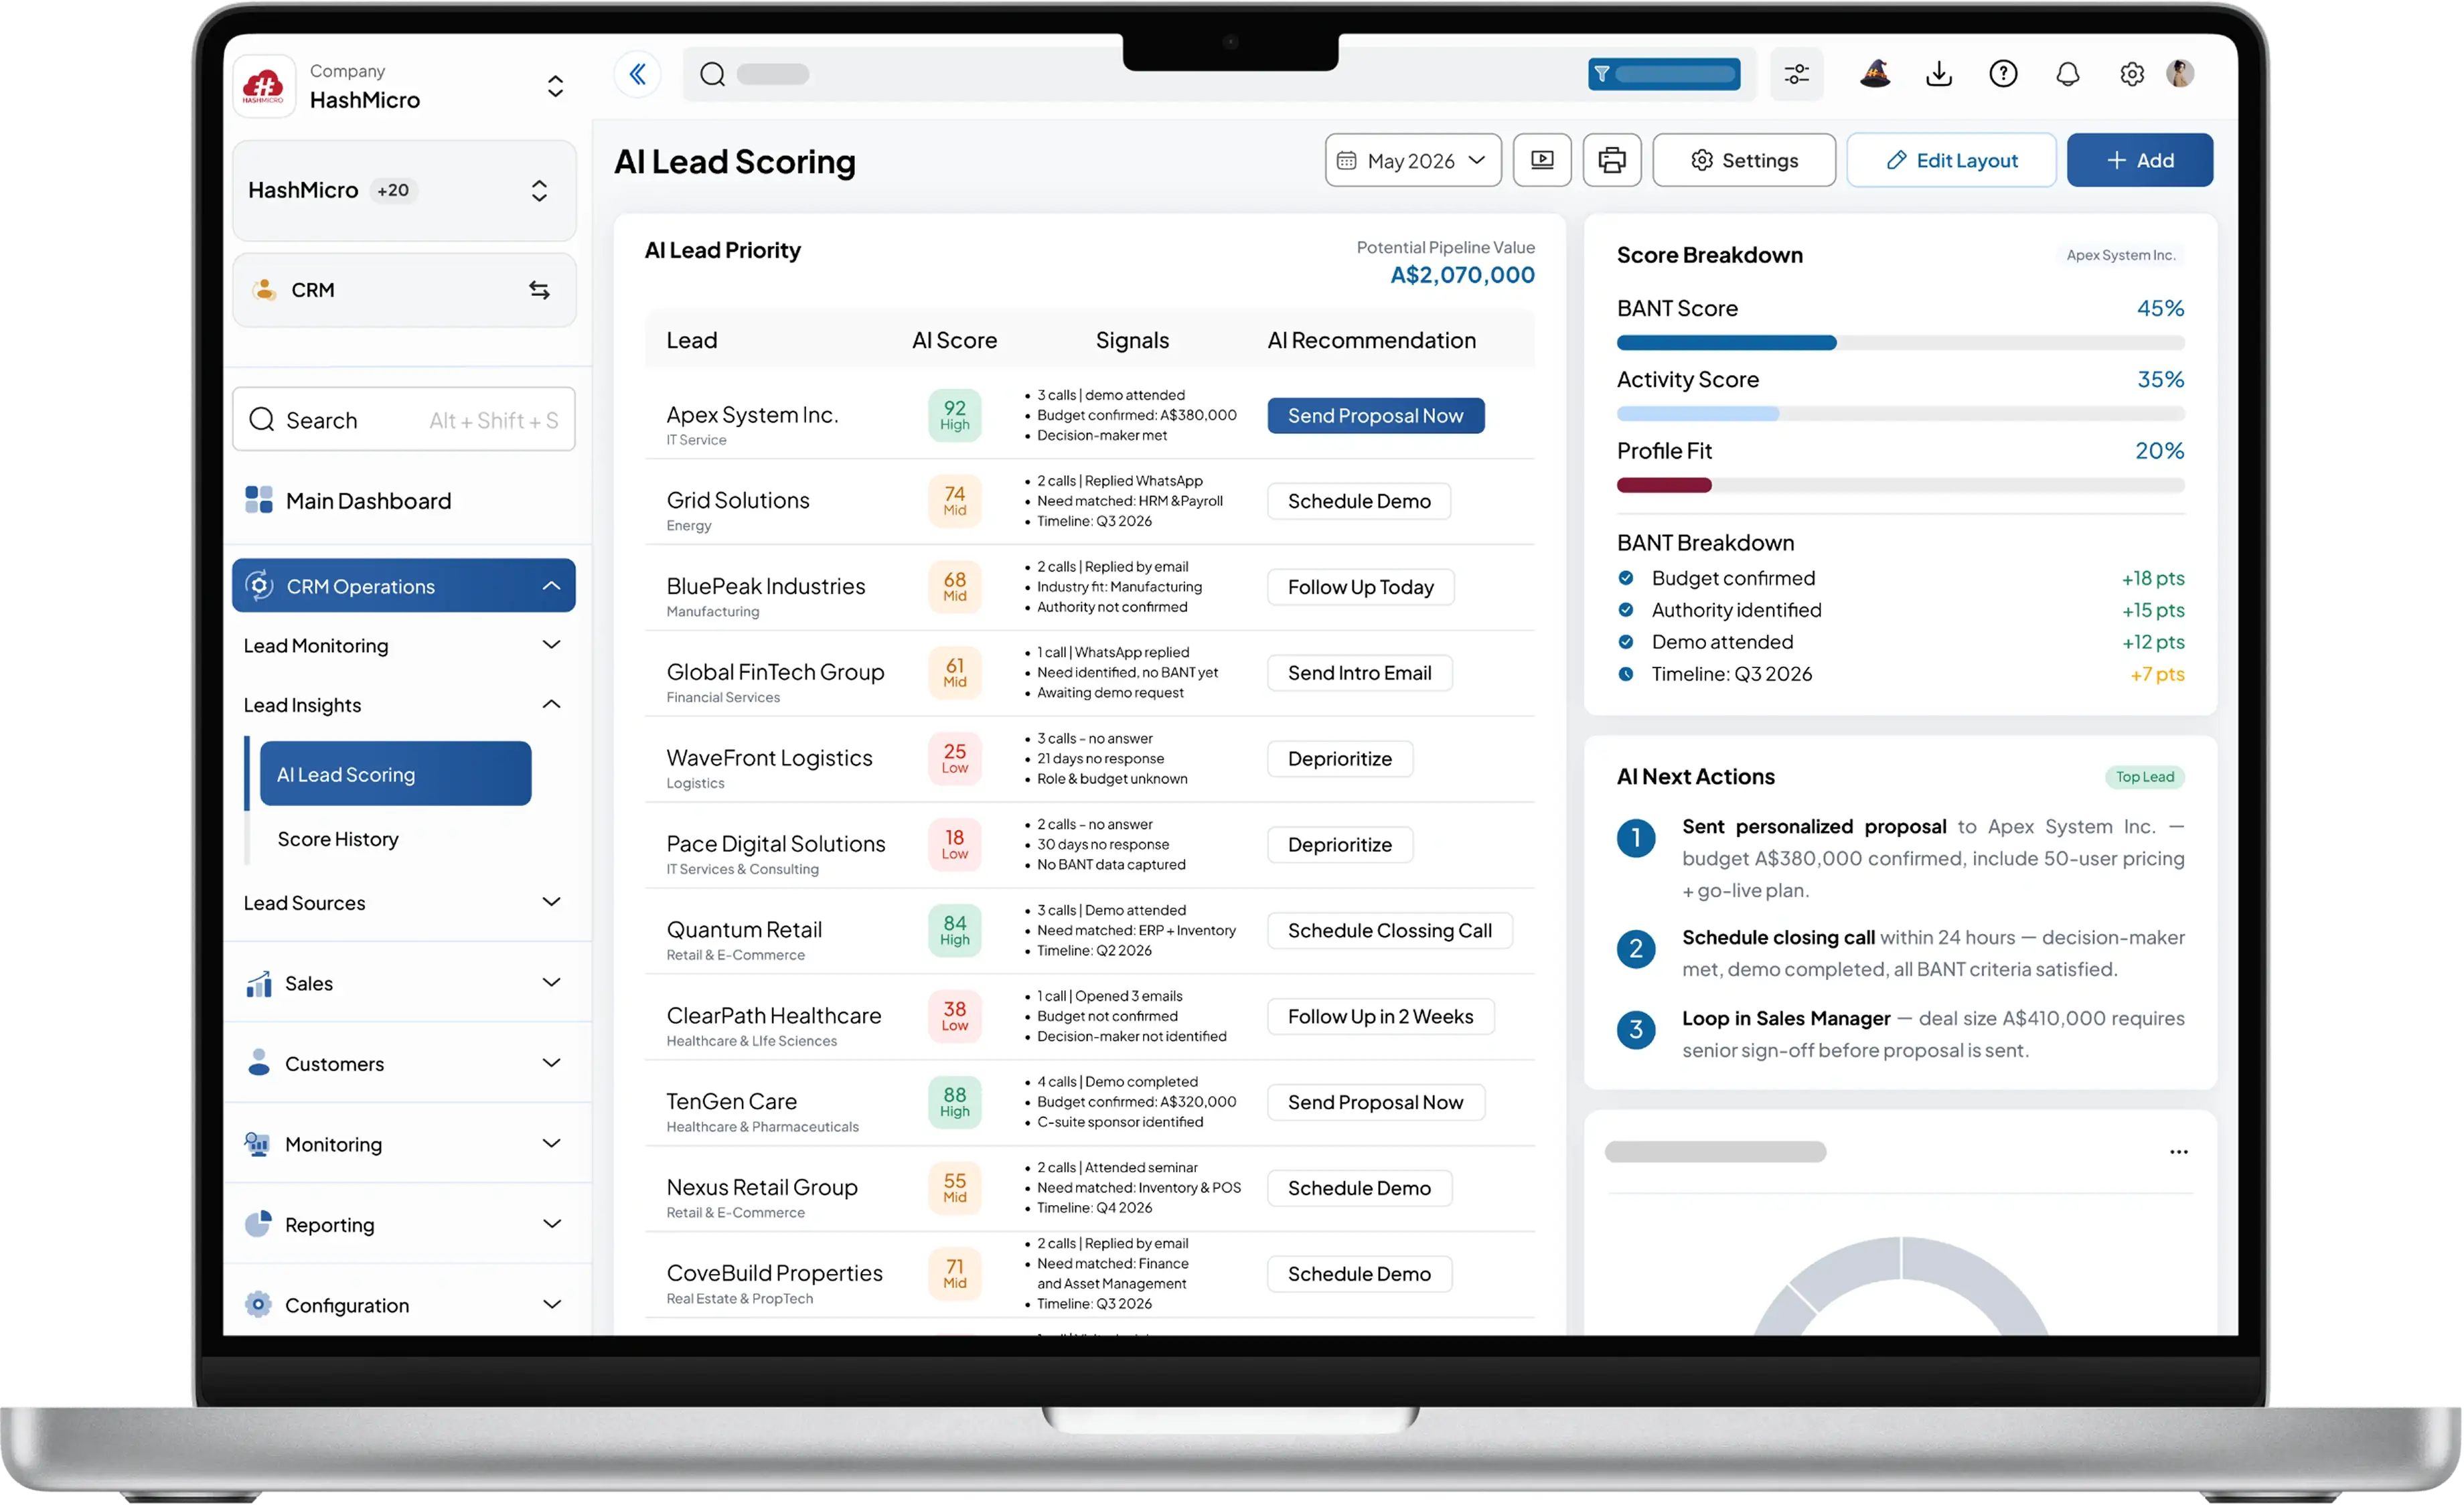2464x1505 pixels.
Task: Click the blue filter chip in search bar
Action: (1664, 74)
